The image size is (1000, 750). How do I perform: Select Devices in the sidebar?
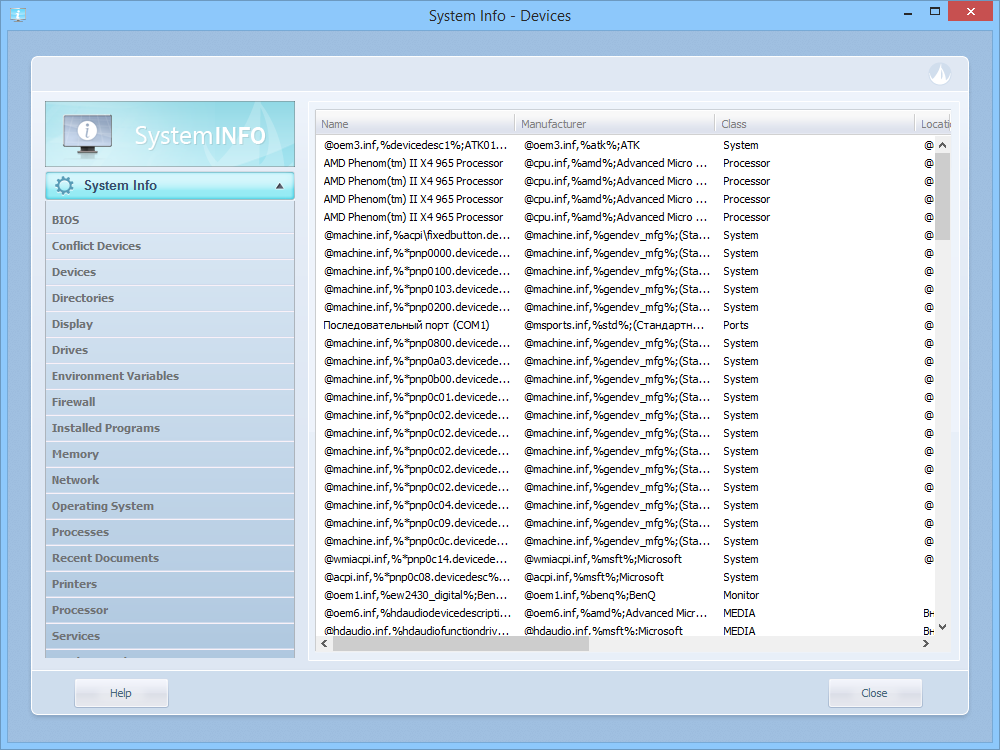(x=170, y=272)
